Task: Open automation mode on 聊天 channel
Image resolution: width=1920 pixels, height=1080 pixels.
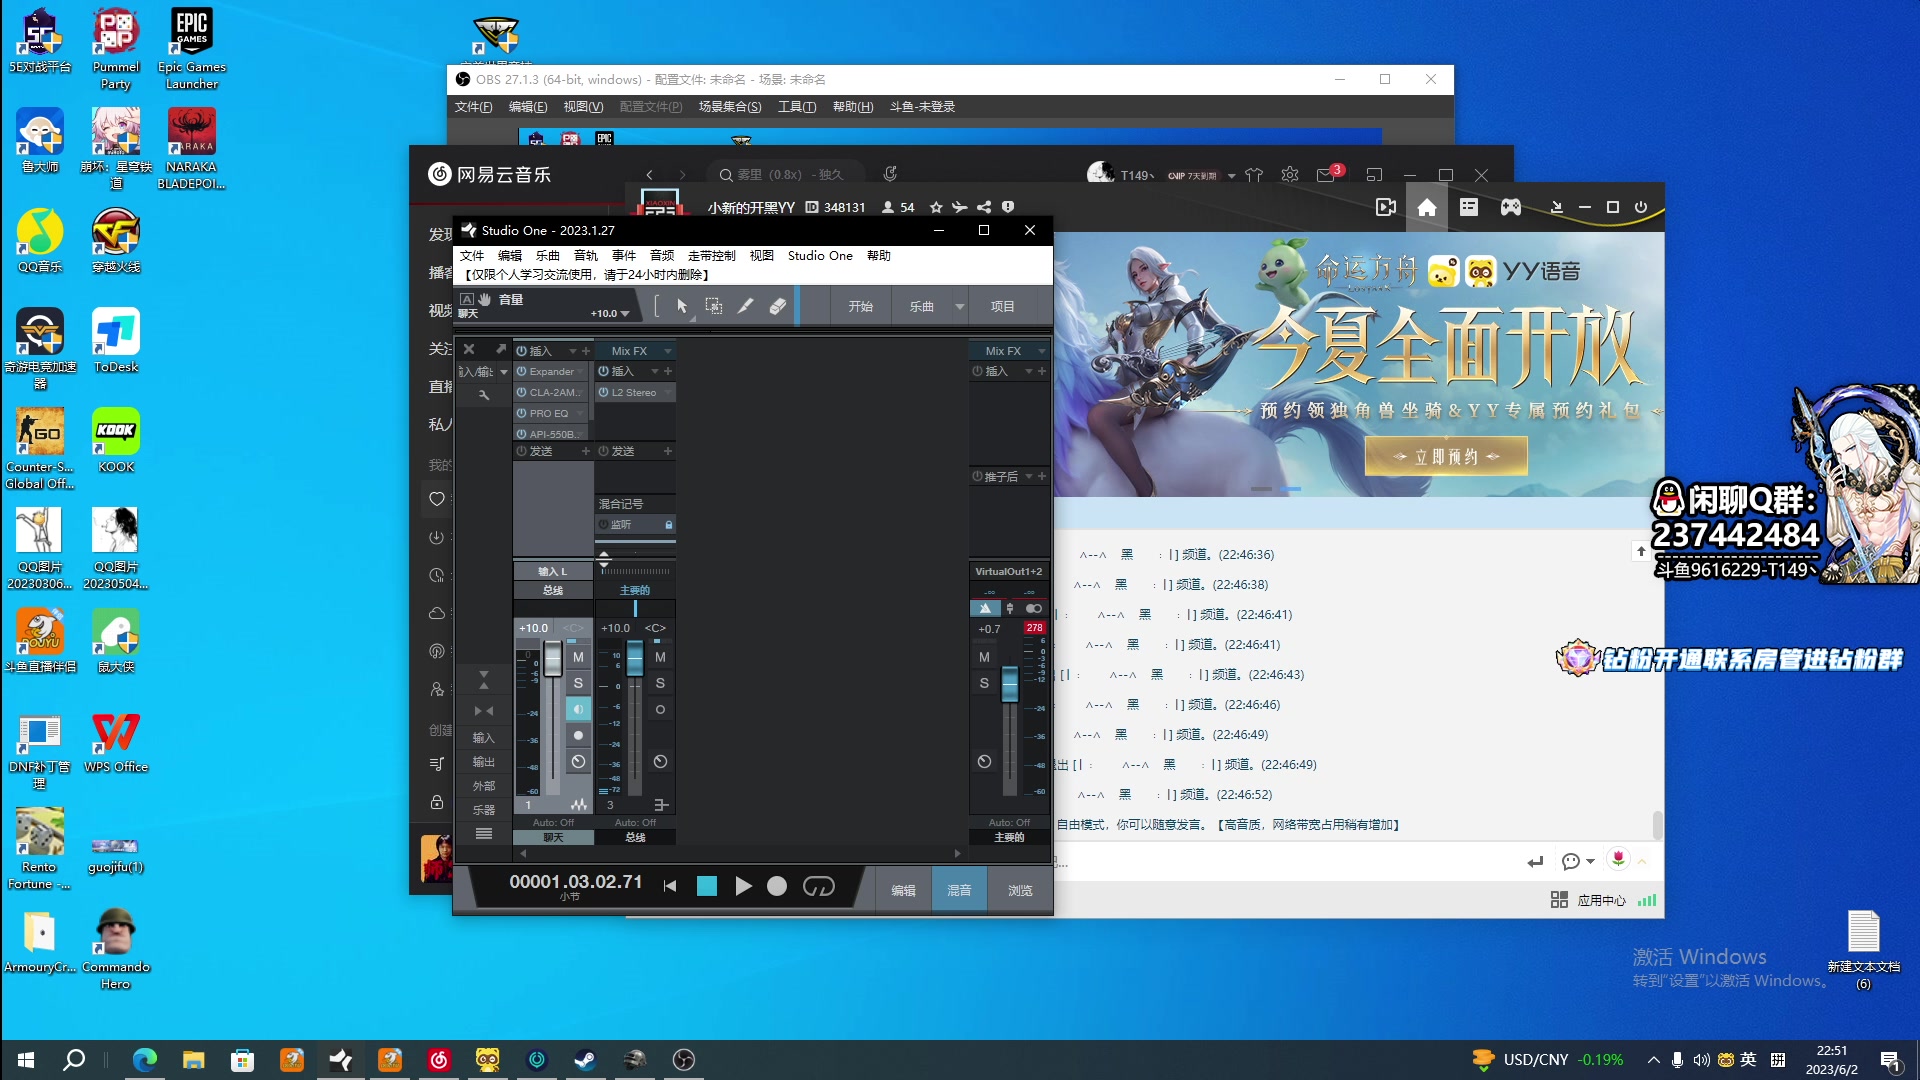Action: tap(553, 823)
